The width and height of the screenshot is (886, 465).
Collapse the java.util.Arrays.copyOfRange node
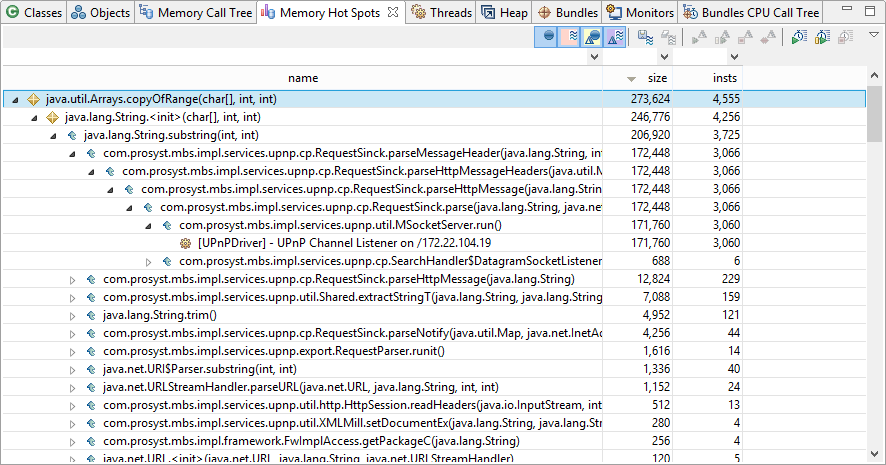point(14,99)
